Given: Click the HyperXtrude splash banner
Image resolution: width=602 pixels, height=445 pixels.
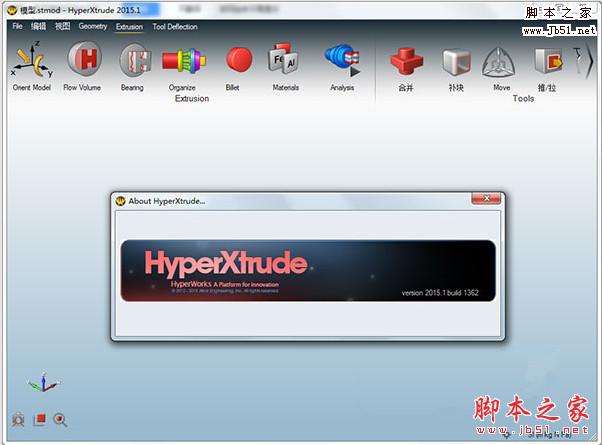Looking at the screenshot, I should (308, 271).
